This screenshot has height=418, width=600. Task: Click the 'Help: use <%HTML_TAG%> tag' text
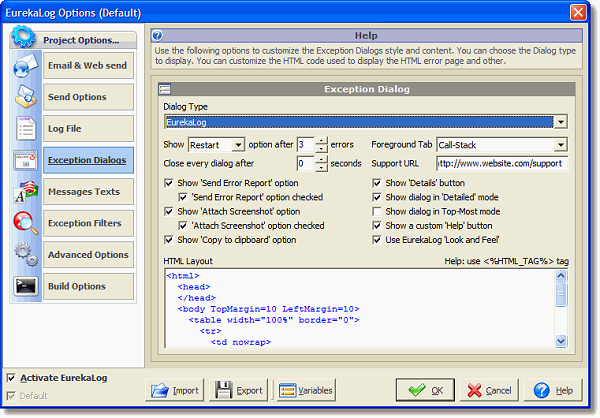point(506,261)
